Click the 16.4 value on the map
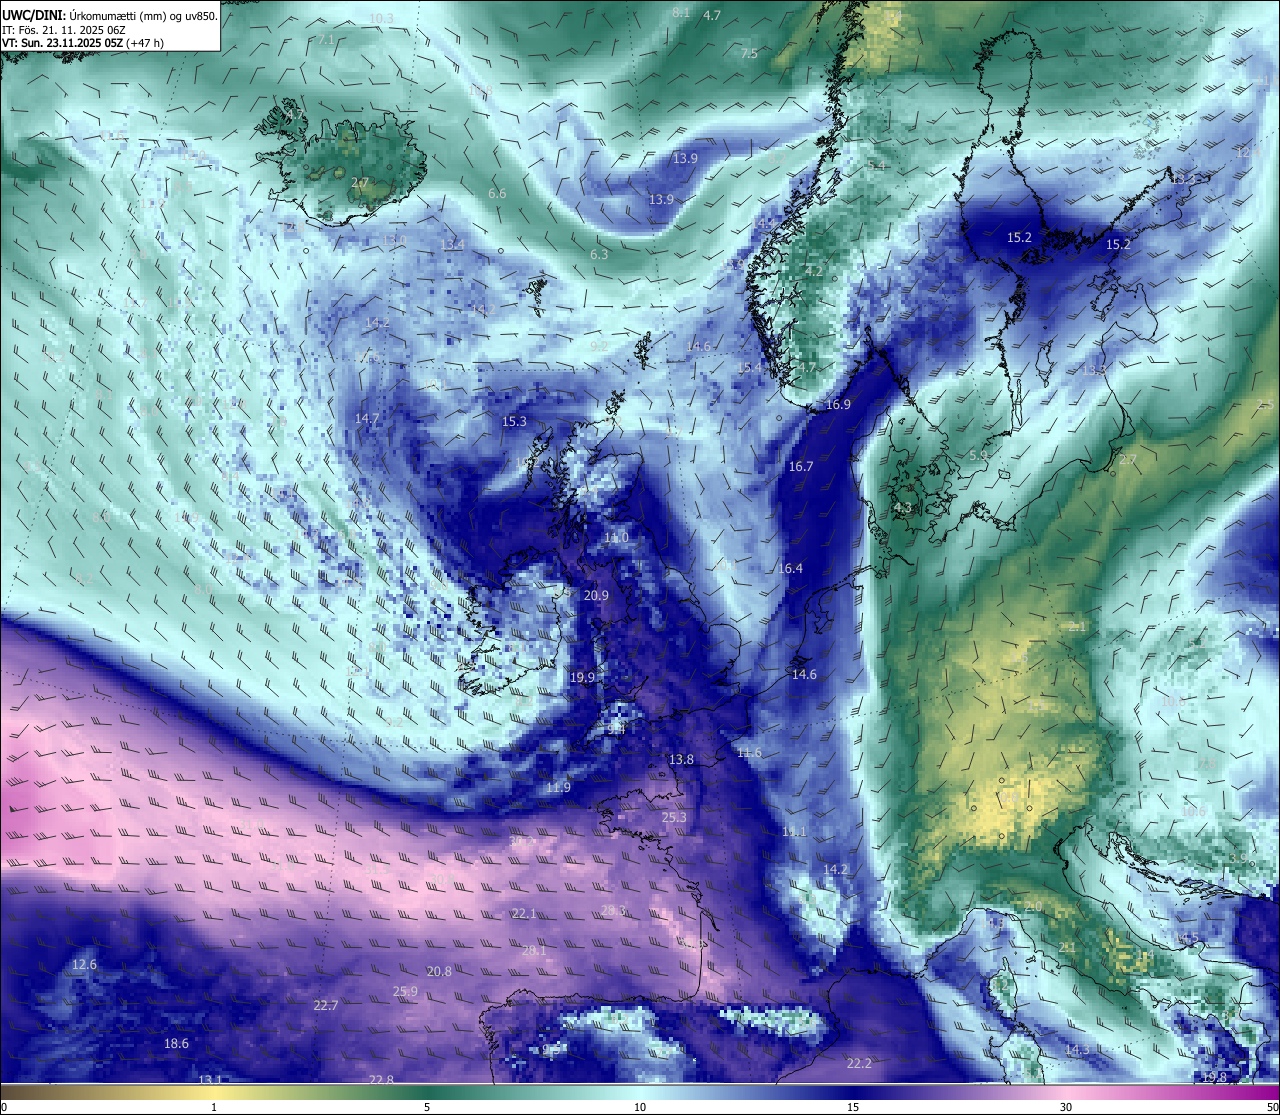Screen dimensions: 1280x1115 790,568
